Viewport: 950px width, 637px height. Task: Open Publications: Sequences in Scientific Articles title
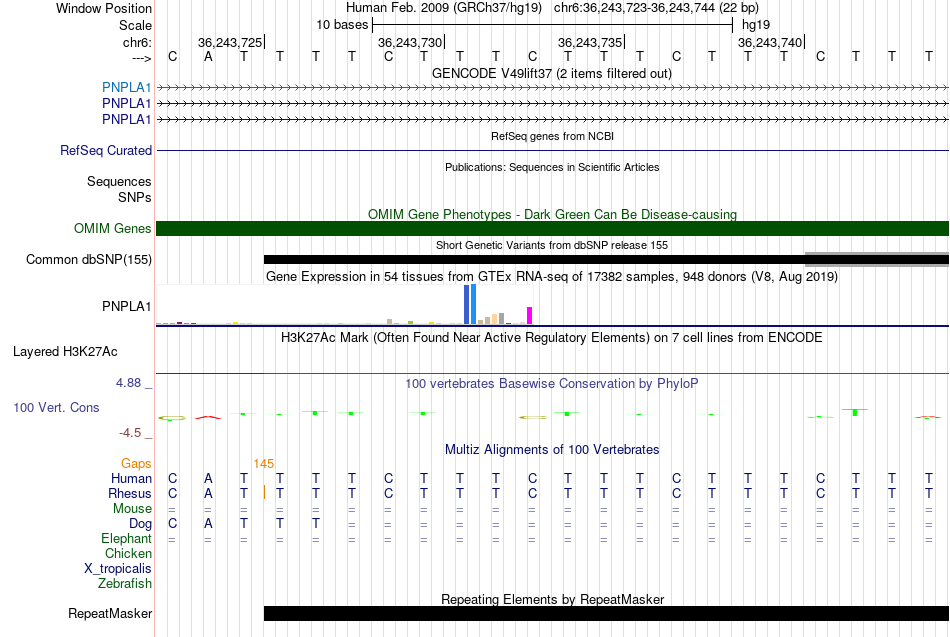(552, 167)
